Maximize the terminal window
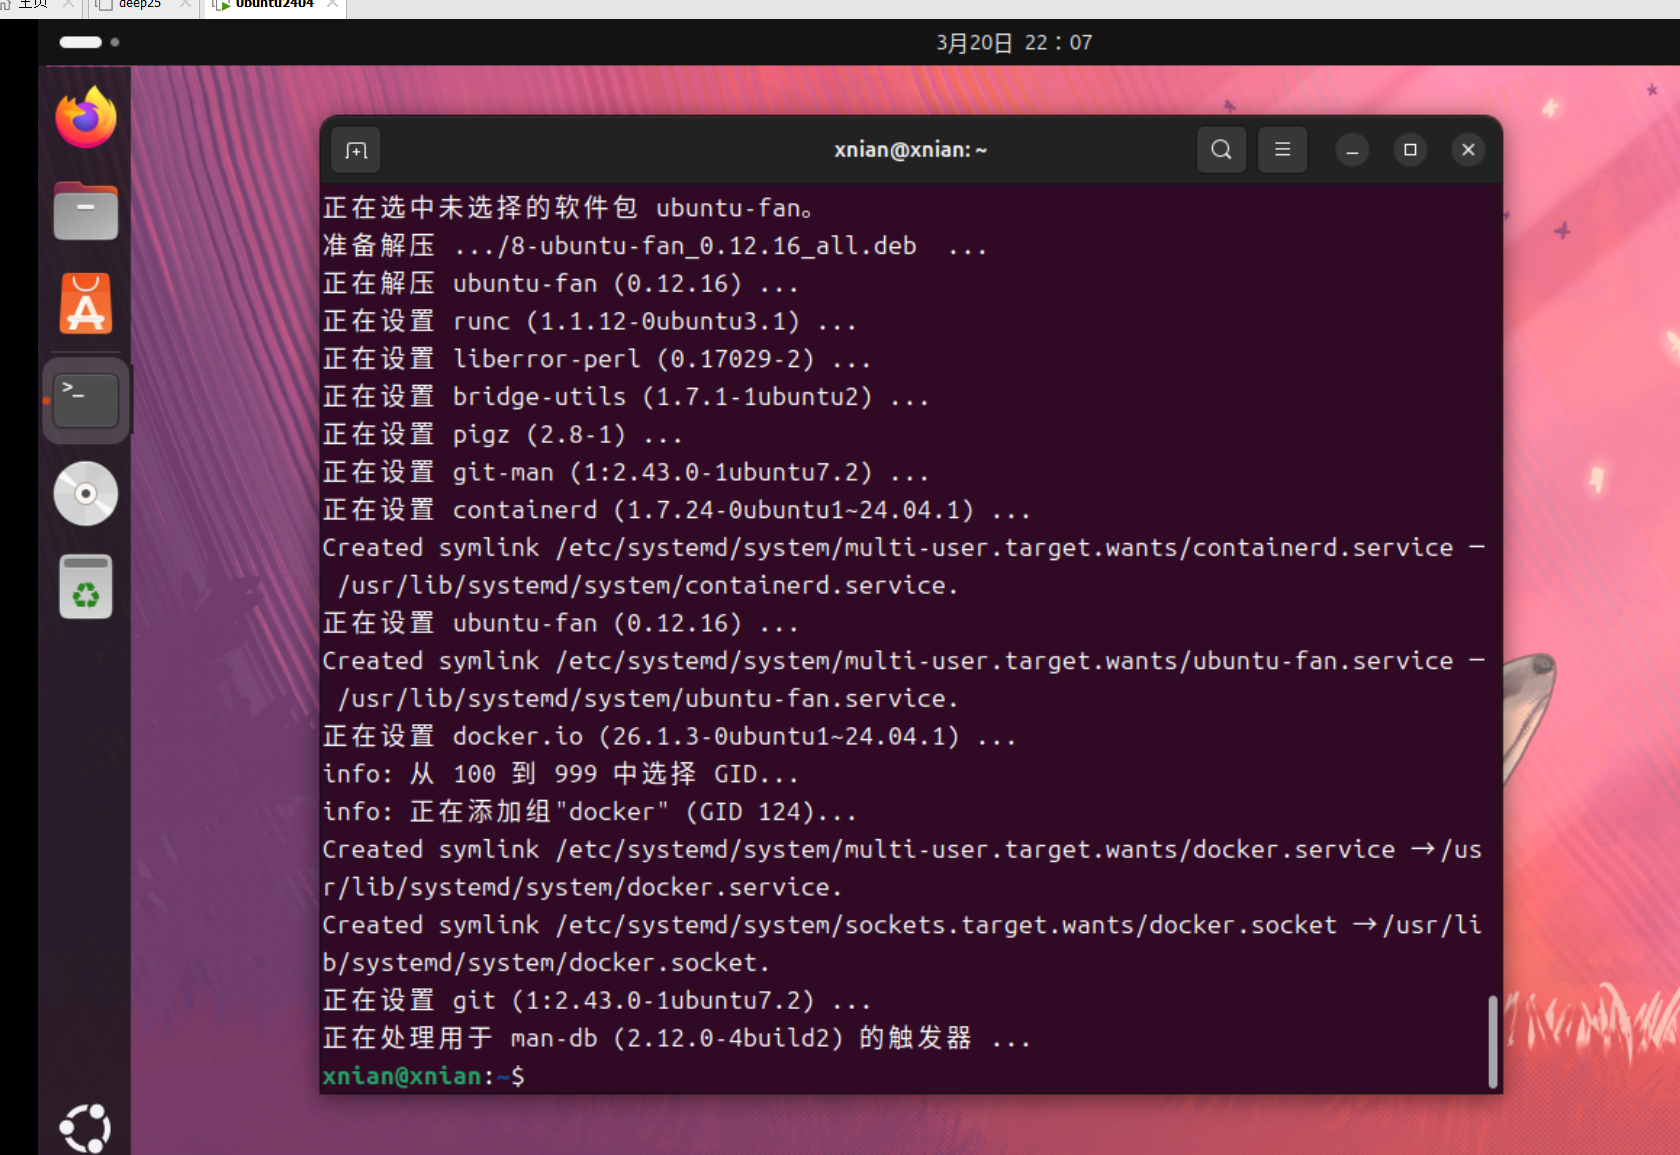Screen dimensions: 1680x1155 pos(1410,150)
